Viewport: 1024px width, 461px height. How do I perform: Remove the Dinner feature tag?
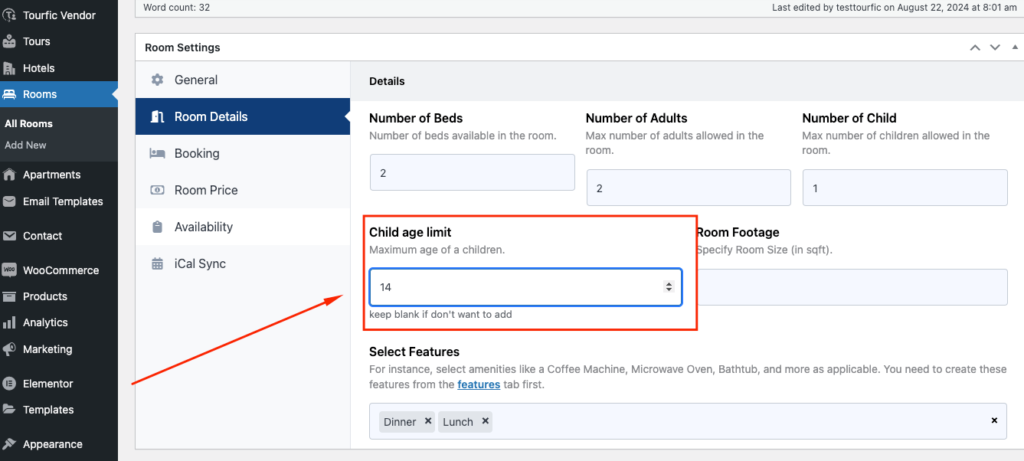point(428,421)
